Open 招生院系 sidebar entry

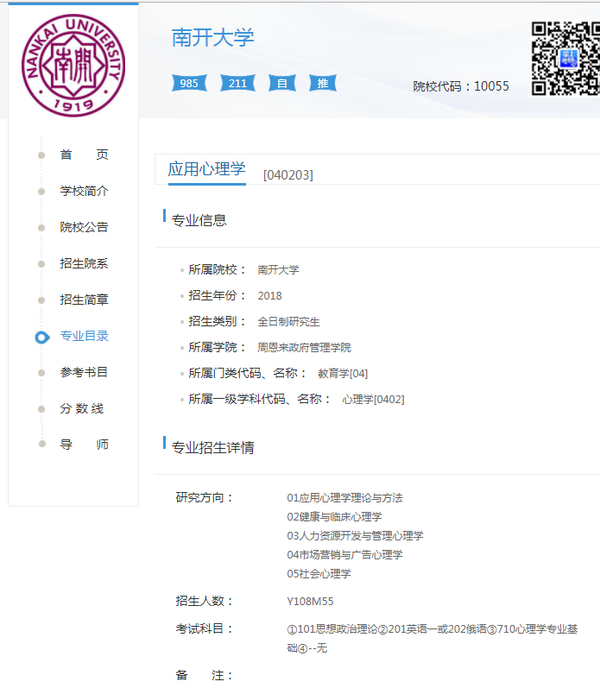(x=84, y=263)
